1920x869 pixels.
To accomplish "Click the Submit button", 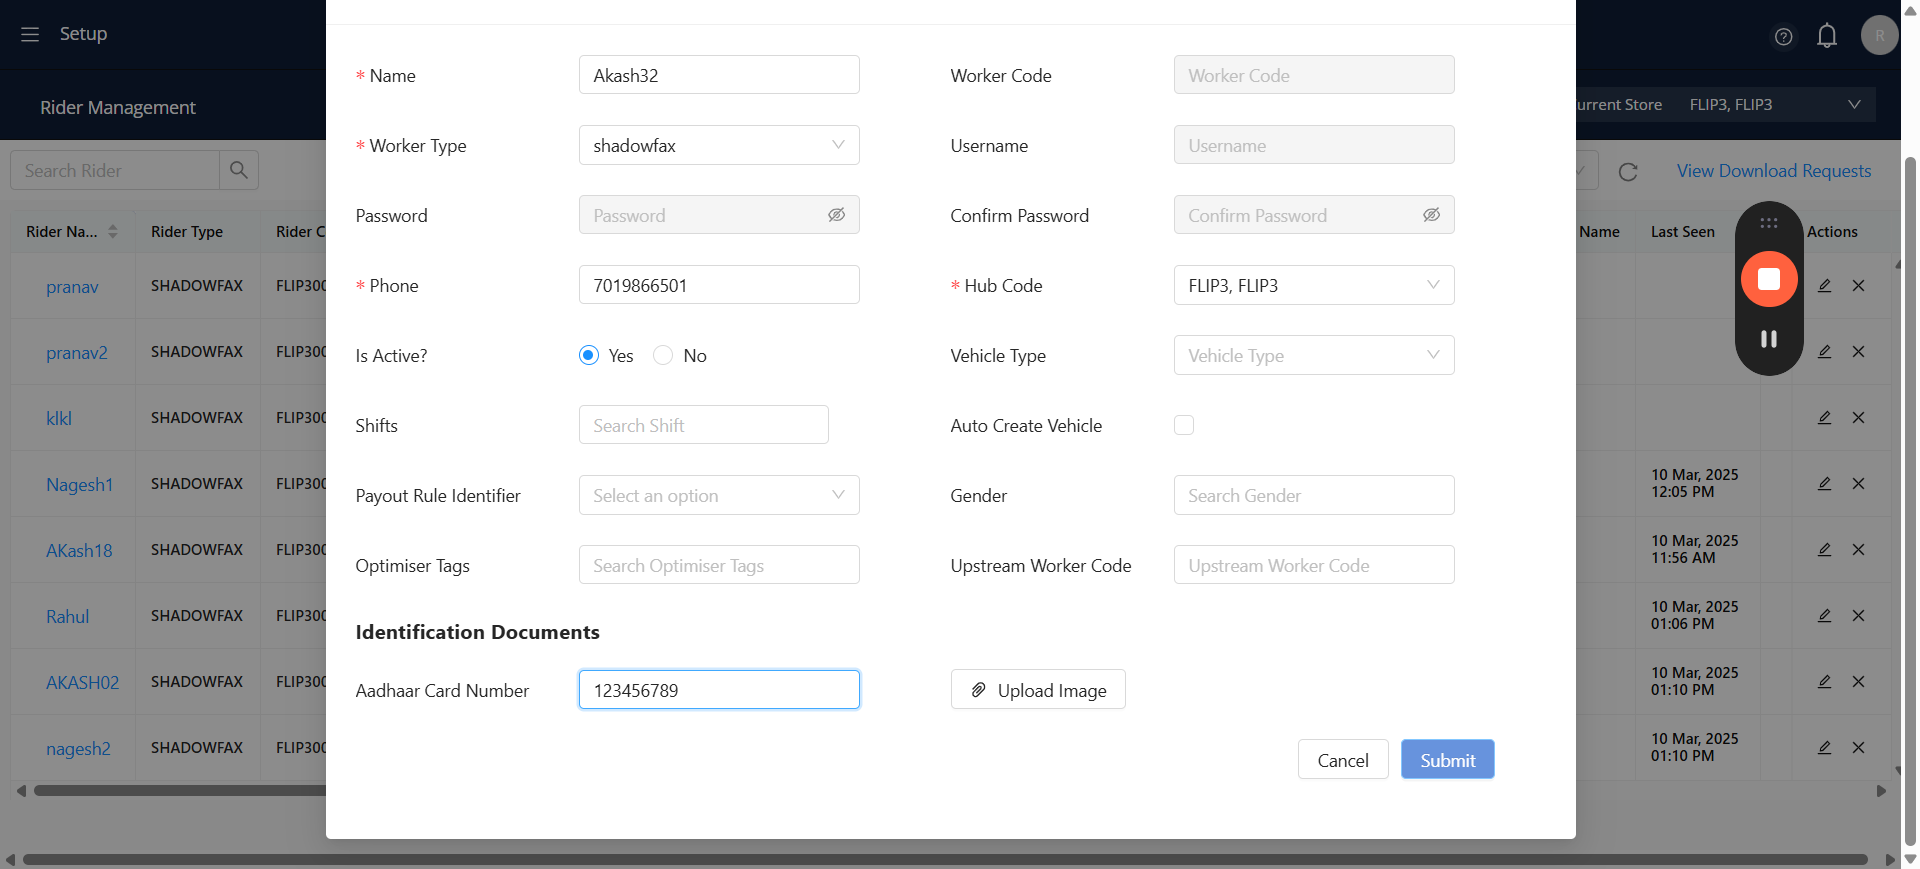I will [1447, 760].
